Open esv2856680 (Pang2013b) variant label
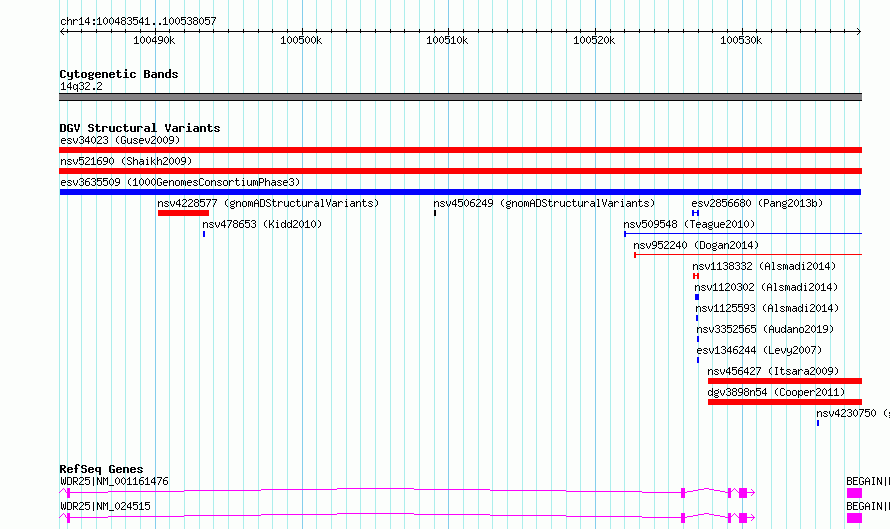 [x=757, y=203]
